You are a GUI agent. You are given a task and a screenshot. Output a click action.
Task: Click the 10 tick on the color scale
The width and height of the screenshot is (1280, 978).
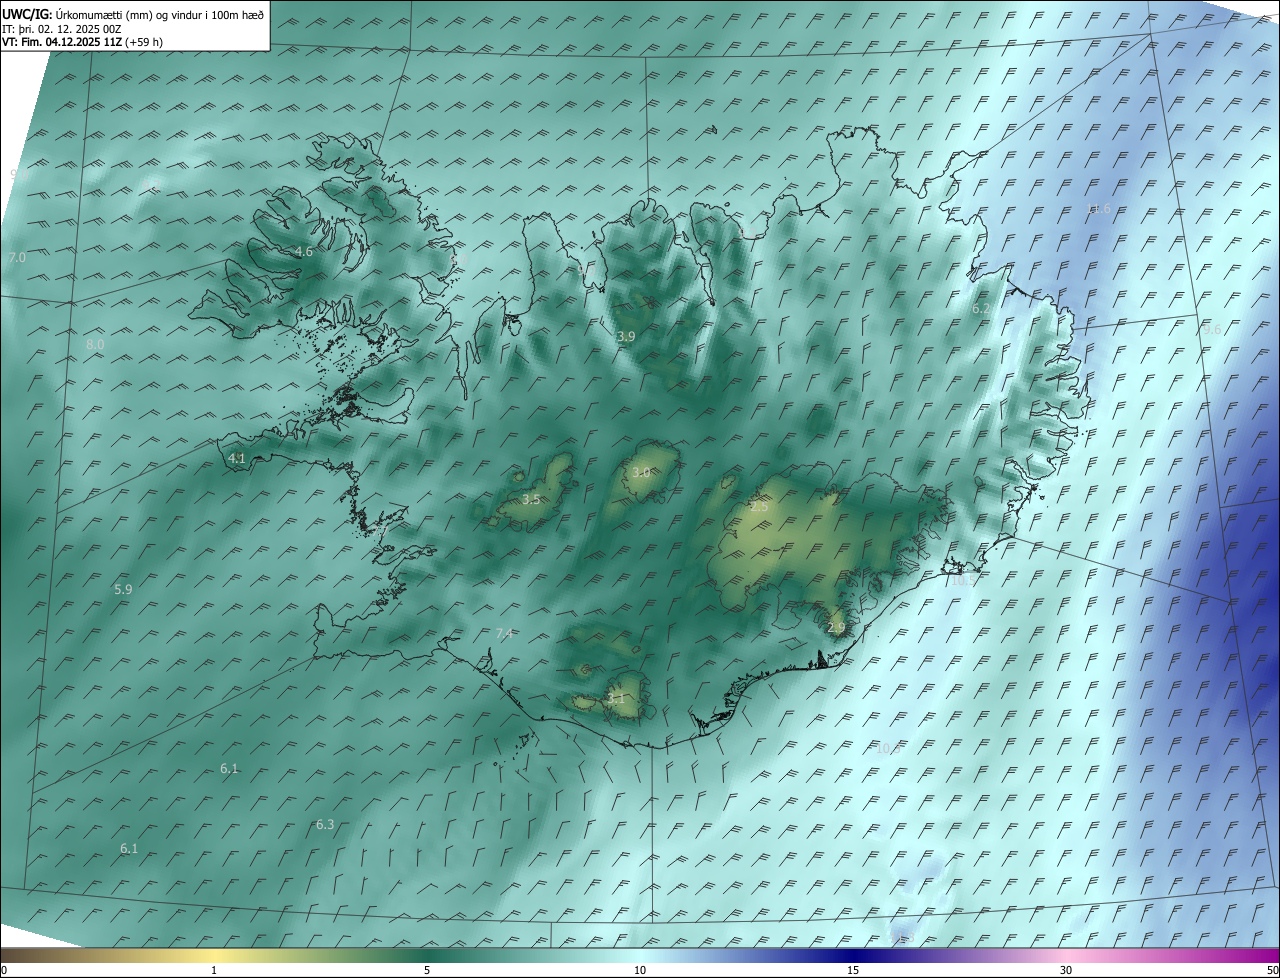(640, 970)
